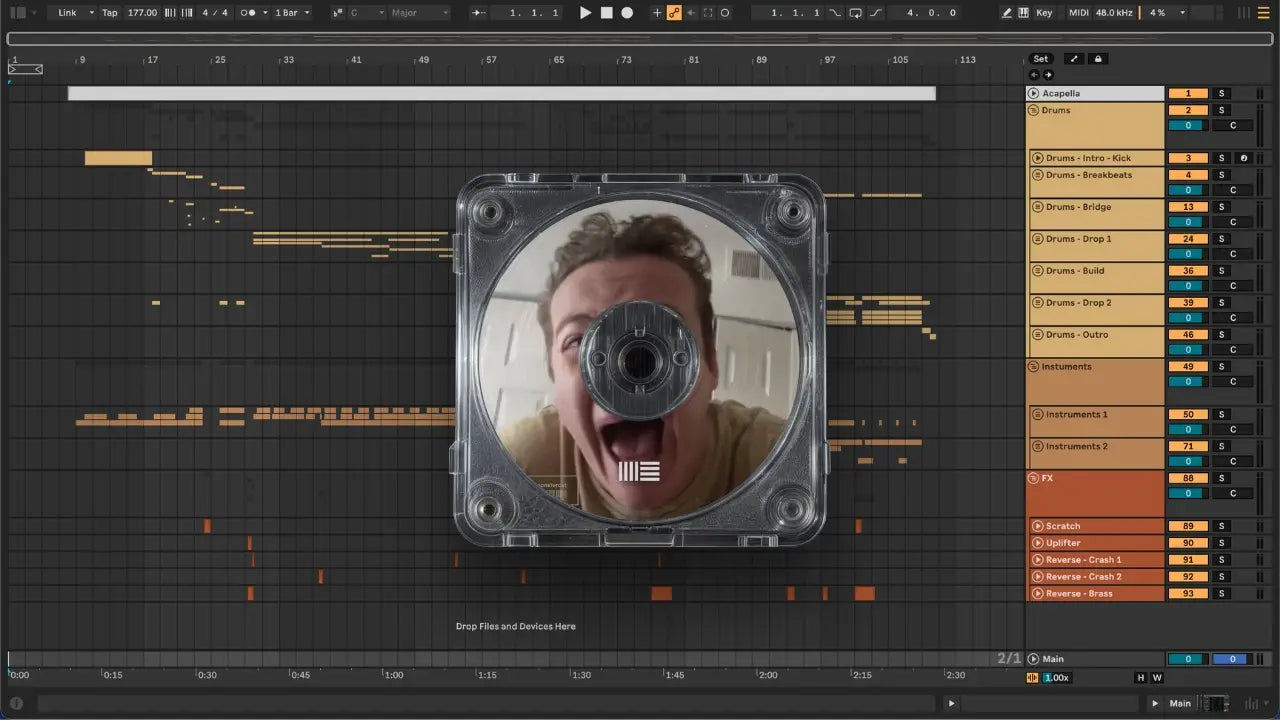Click the info view icon at bottom-left
Viewport: 1280px width, 720px height.
pyautogui.click(x=16, y=703)
